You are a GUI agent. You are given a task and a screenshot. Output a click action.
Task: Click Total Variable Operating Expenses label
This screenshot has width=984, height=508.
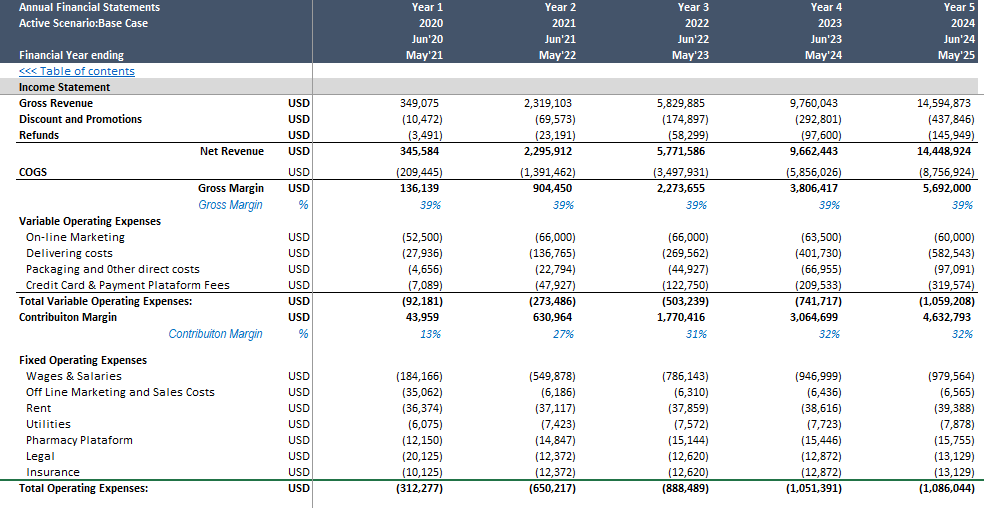pyautogui.click(x=105, y=301)
